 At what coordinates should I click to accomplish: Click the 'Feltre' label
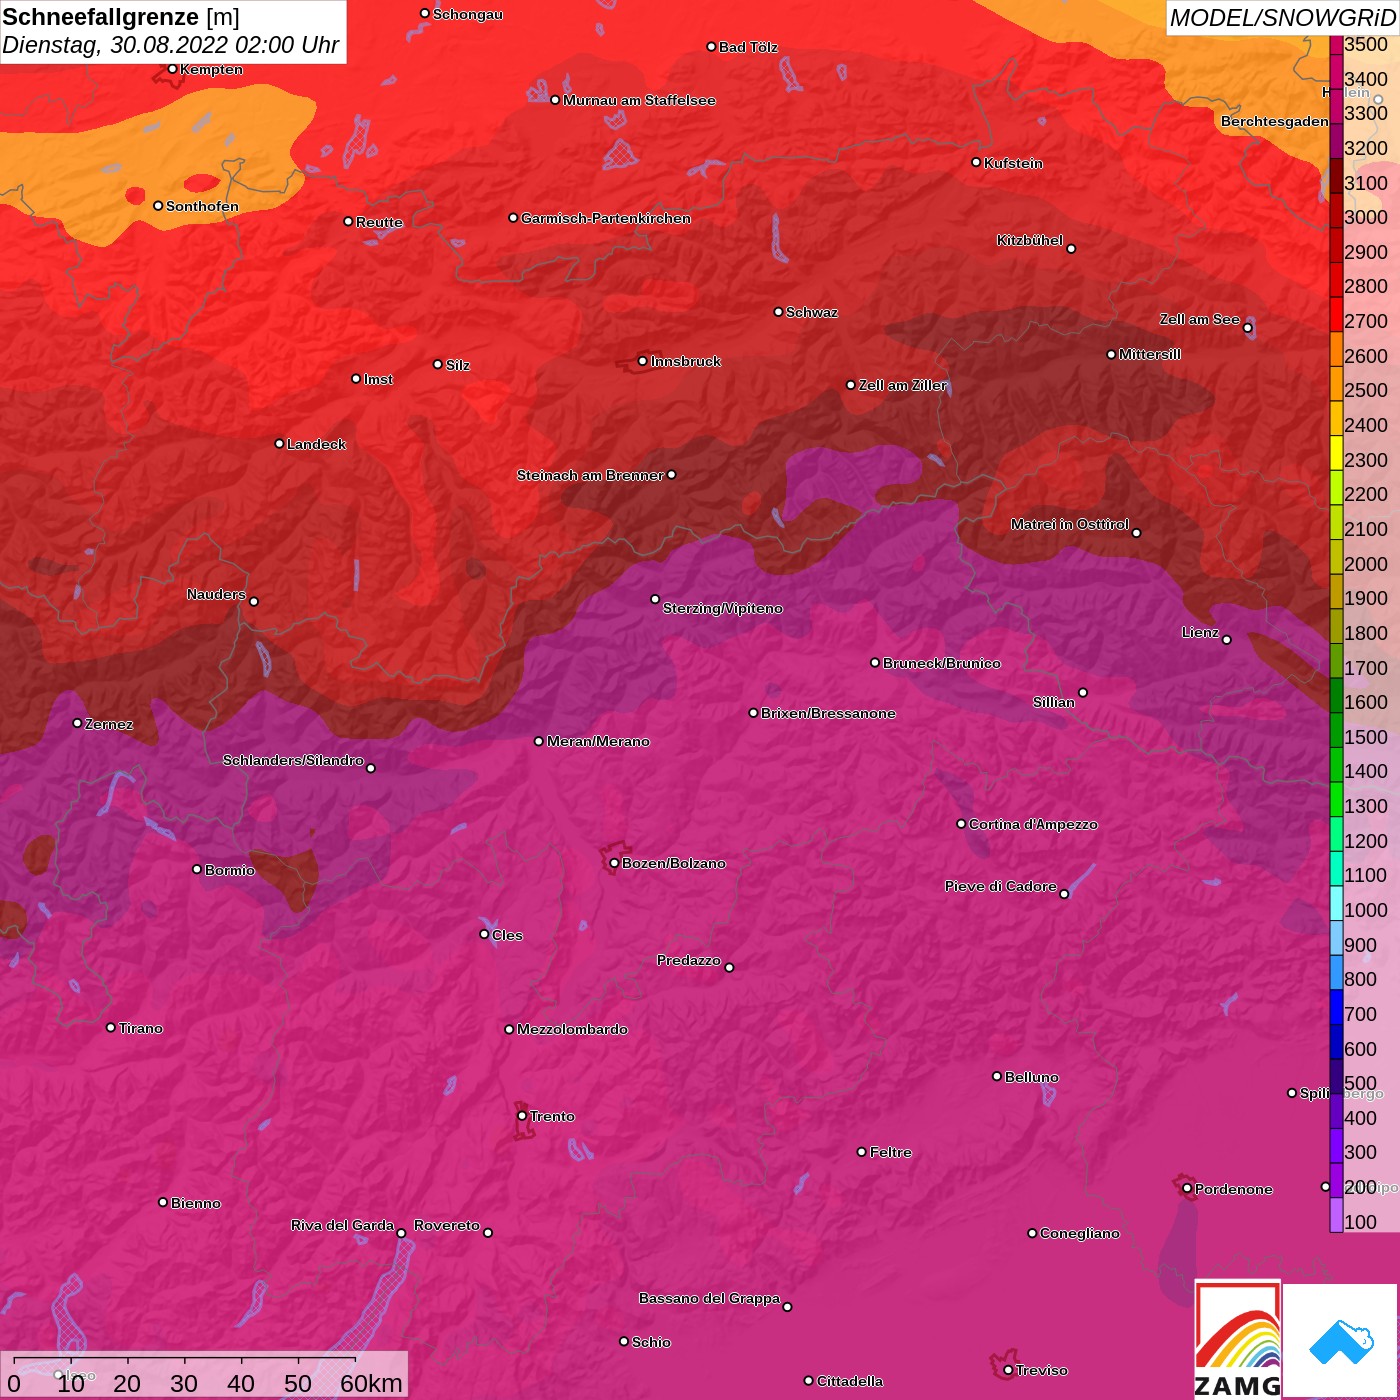coord(891,1152)
